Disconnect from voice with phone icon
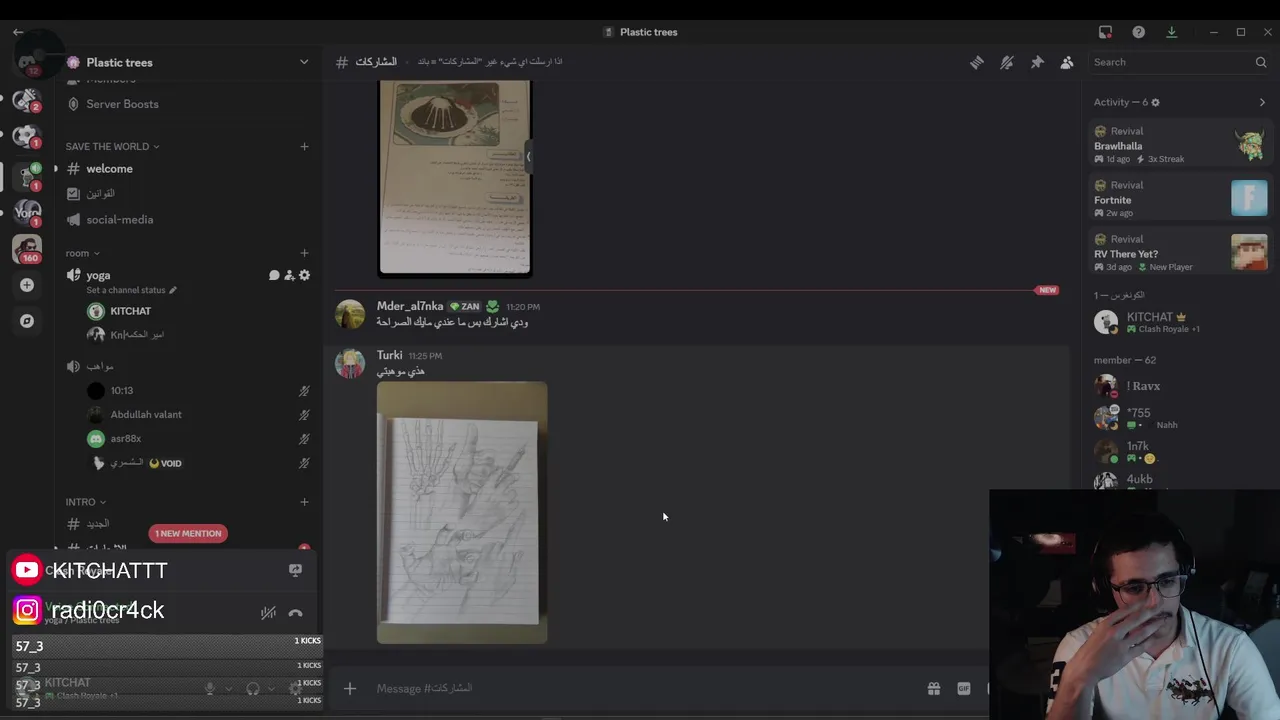 point(295,613)
